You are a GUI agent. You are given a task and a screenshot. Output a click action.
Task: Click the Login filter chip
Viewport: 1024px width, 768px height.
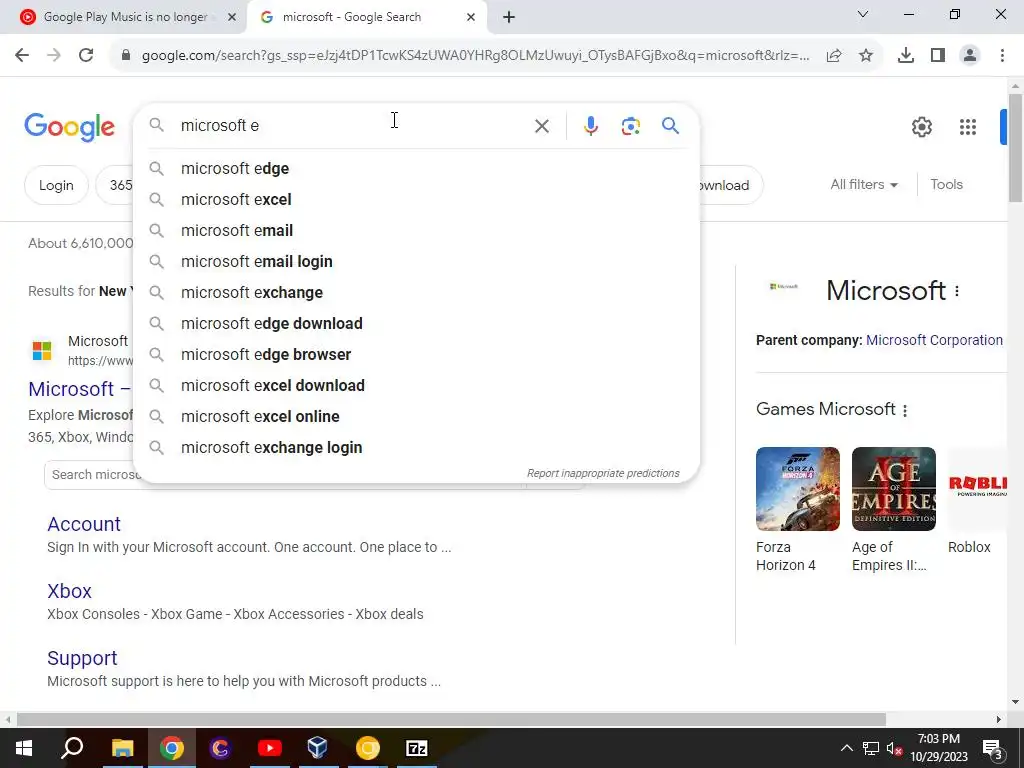coord(56,185)
